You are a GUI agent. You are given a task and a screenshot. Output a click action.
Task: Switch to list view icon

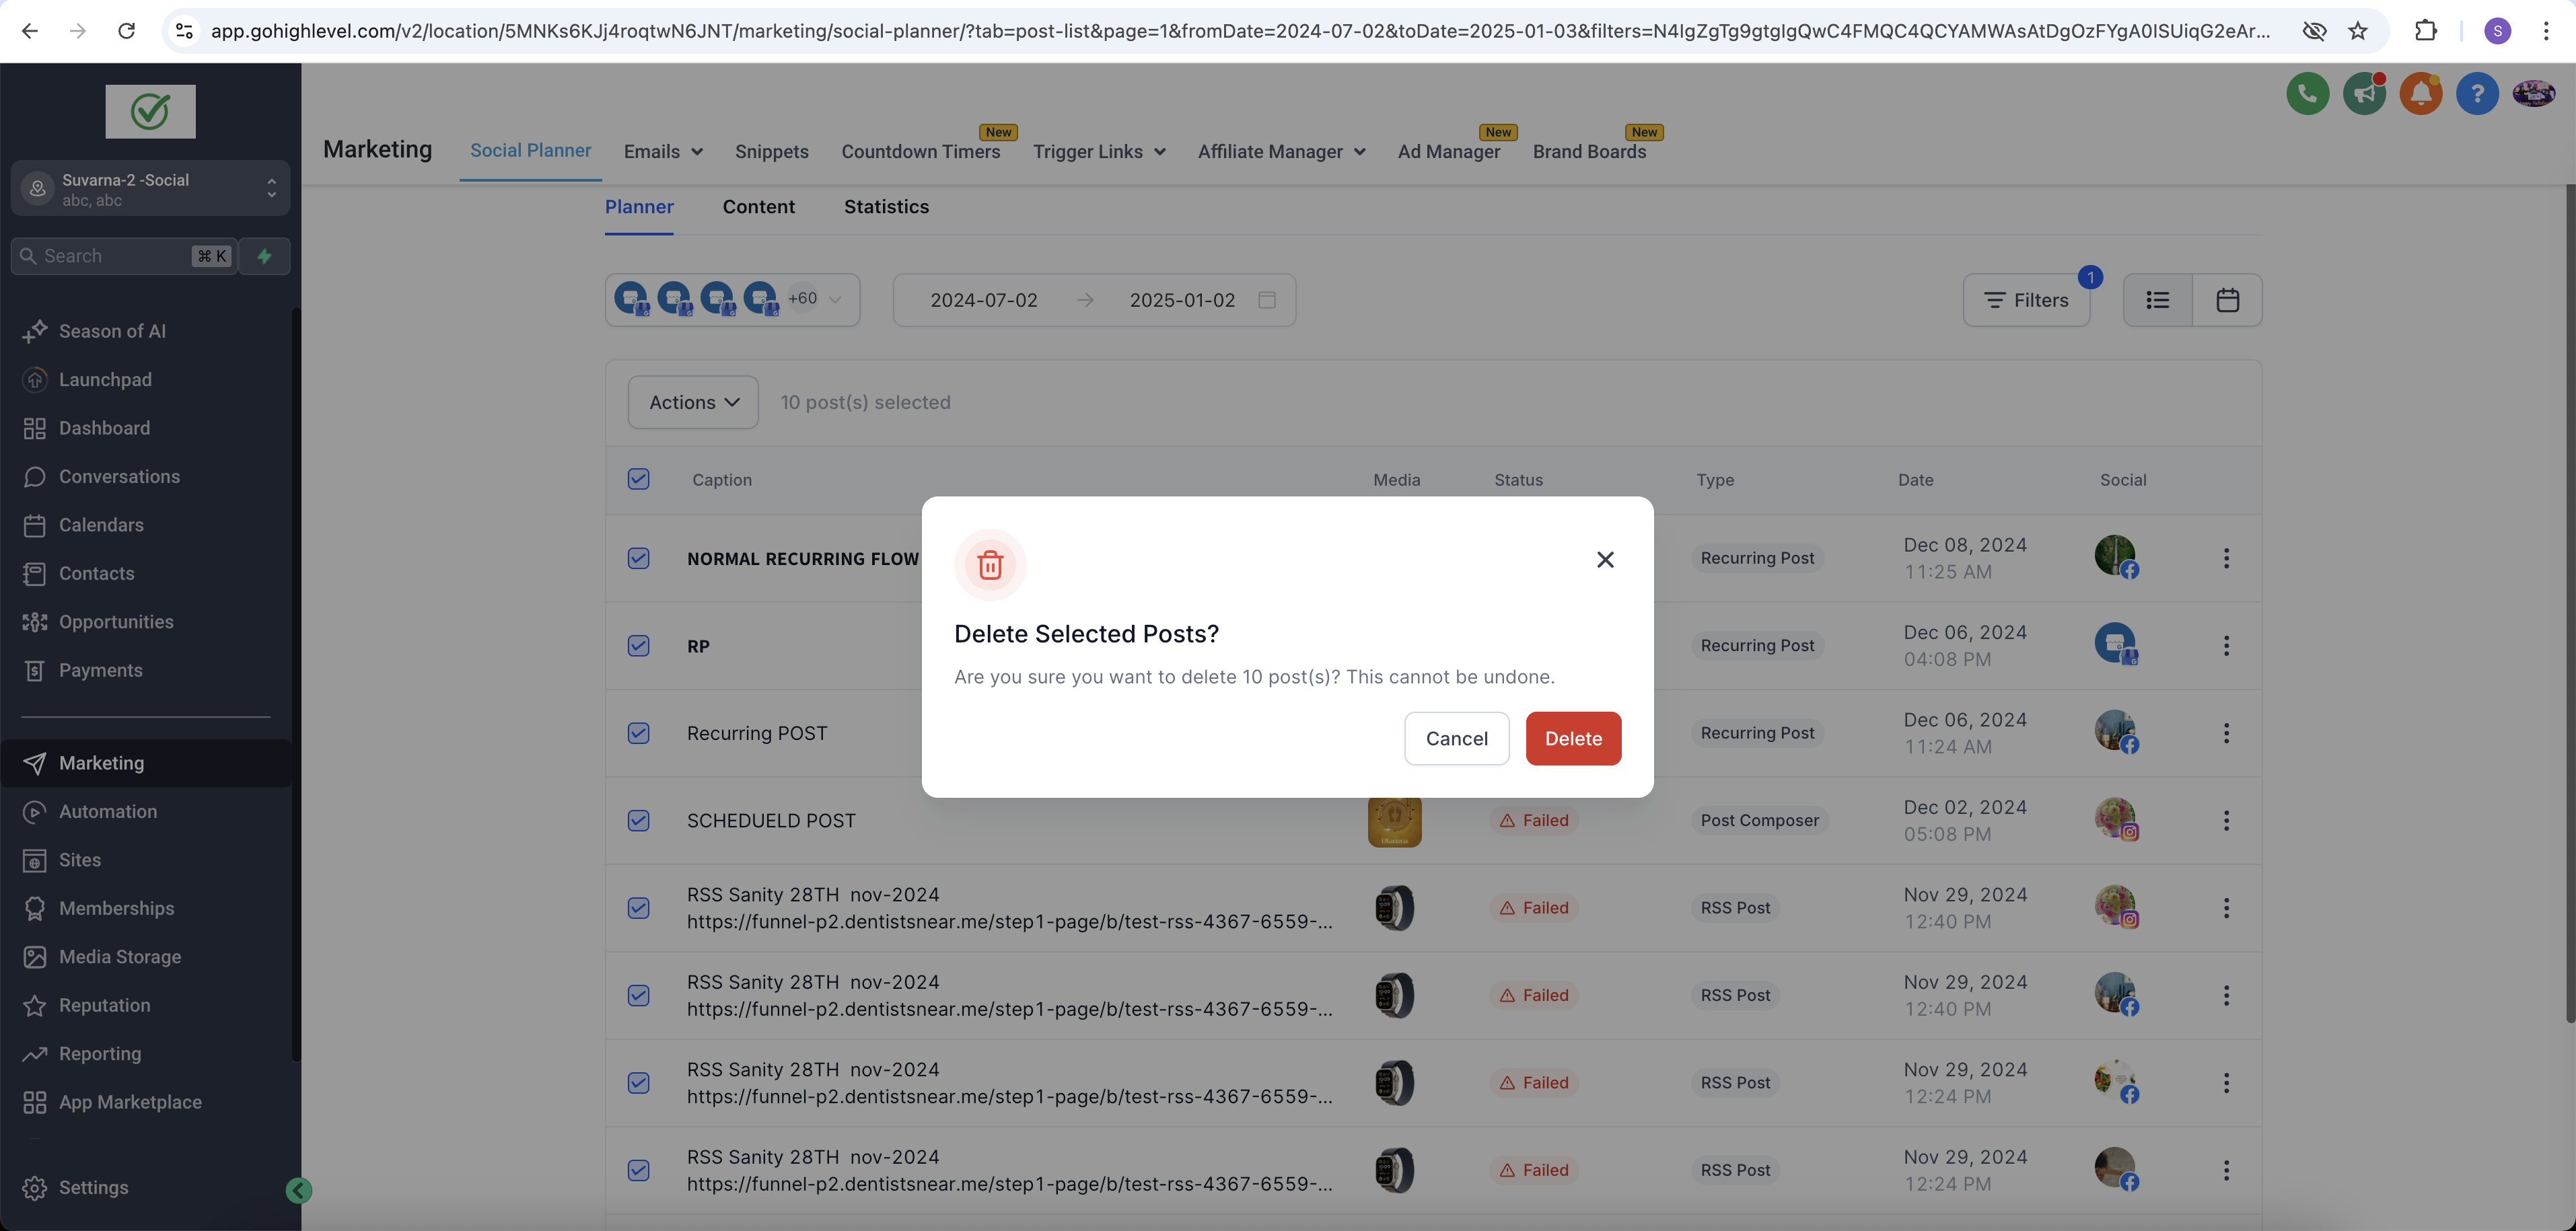click(2157, 300)
